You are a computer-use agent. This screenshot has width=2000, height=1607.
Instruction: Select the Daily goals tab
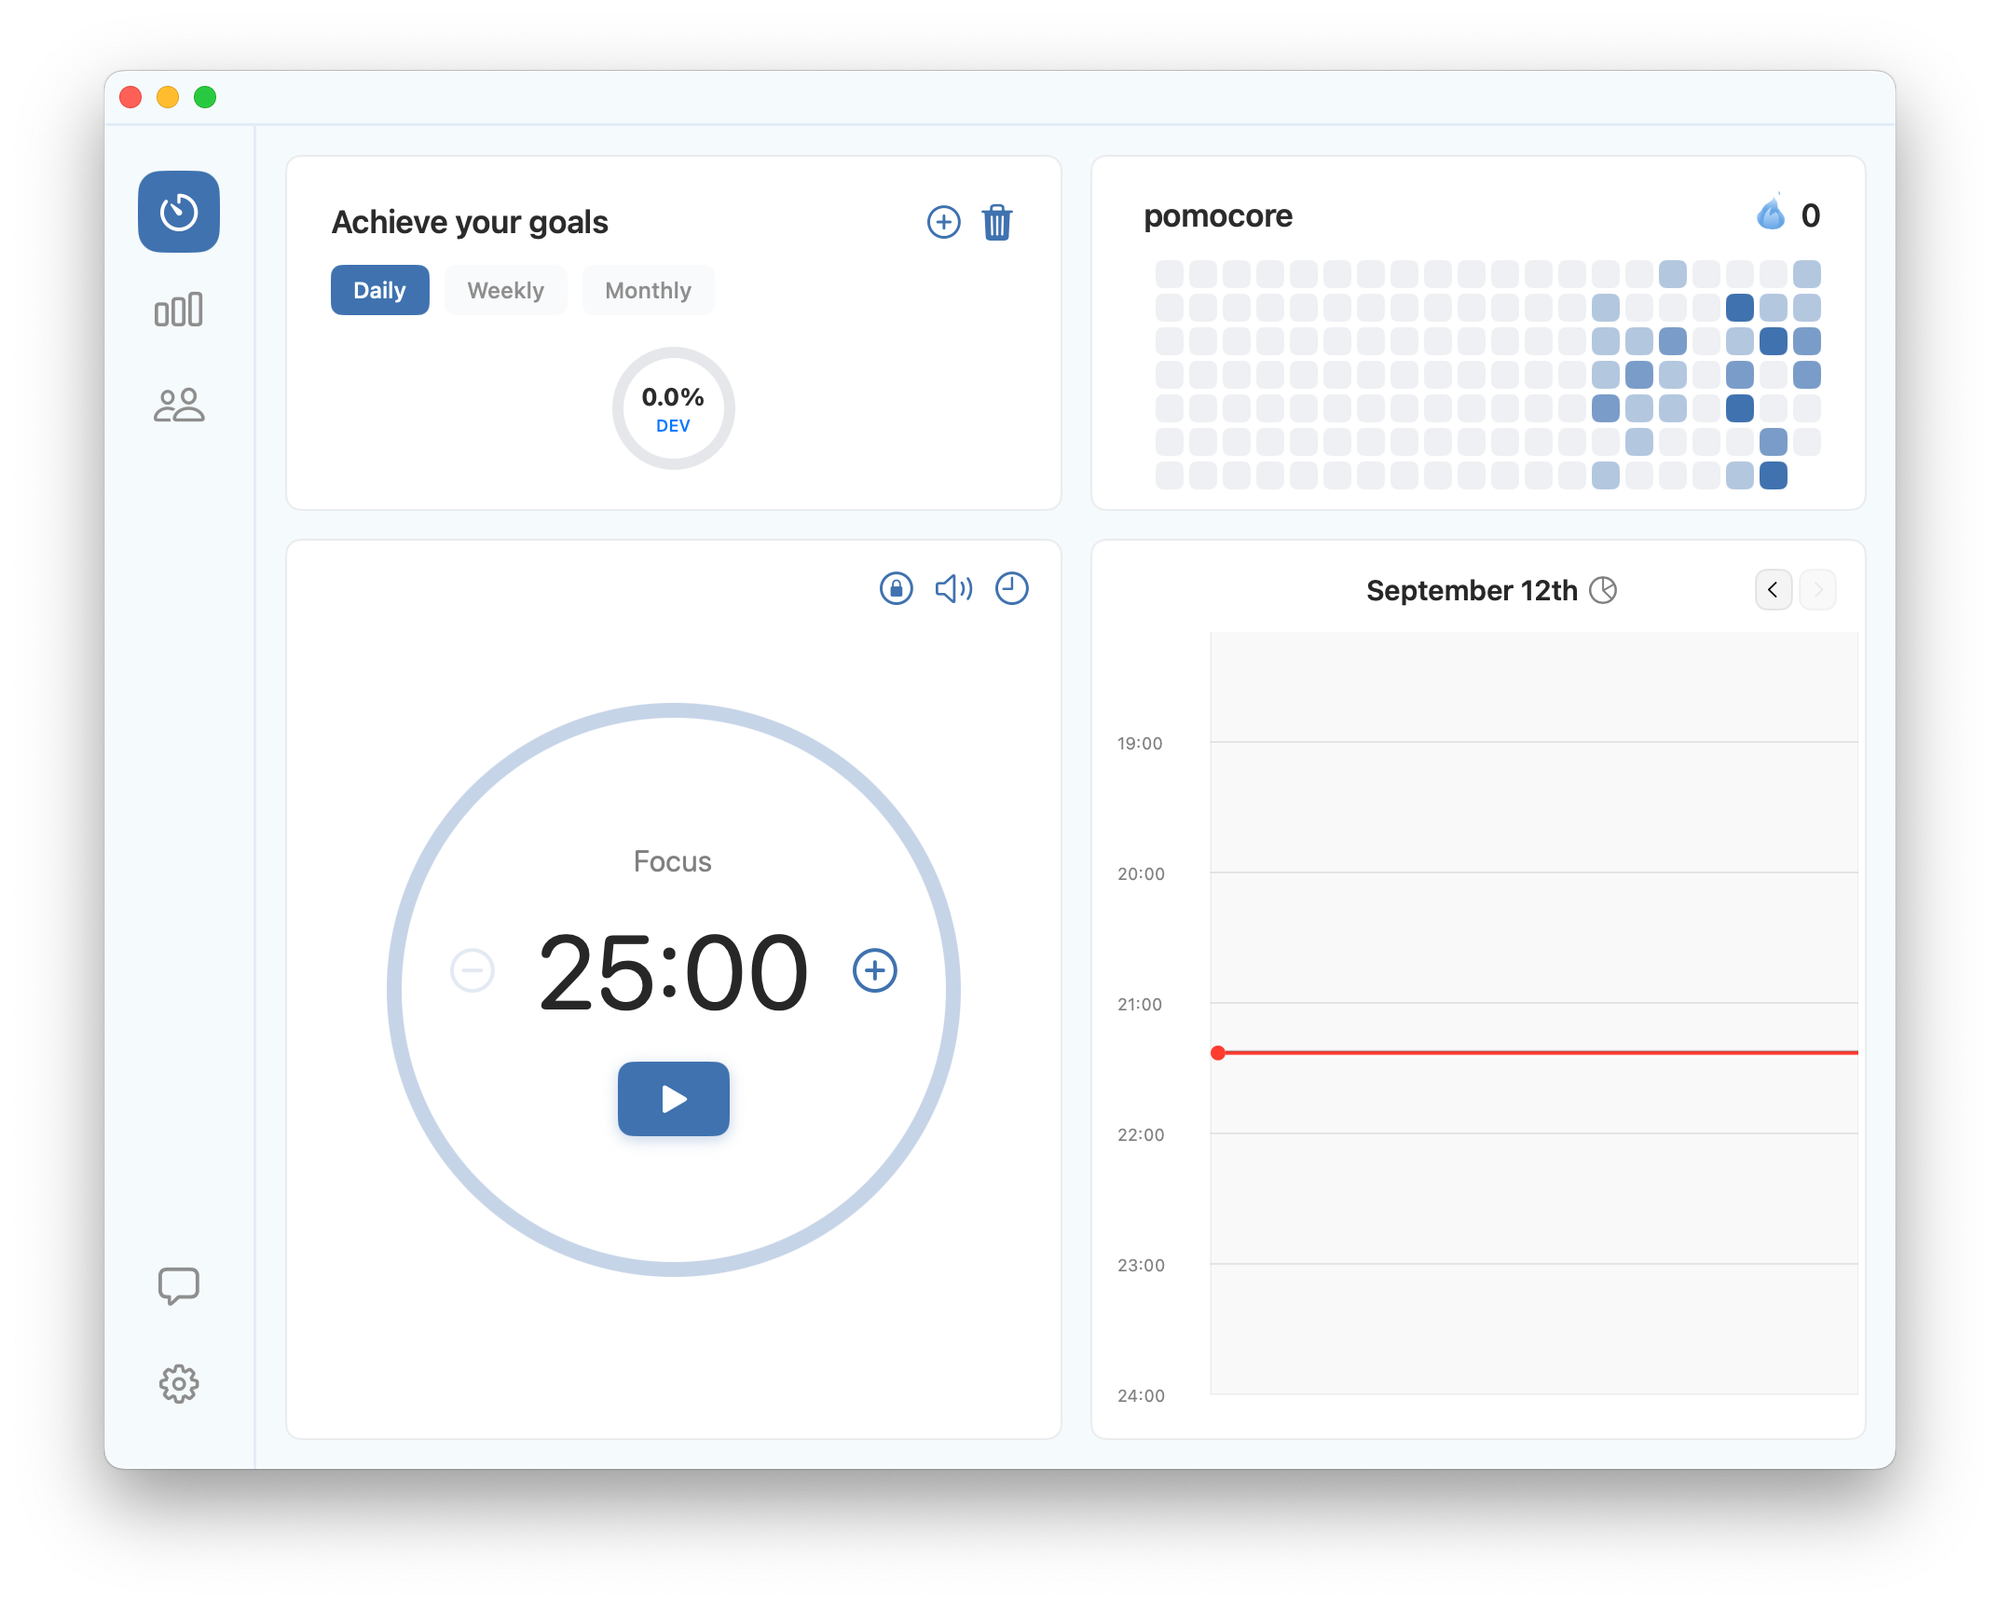pyautogui.click(x=379, y=290)
